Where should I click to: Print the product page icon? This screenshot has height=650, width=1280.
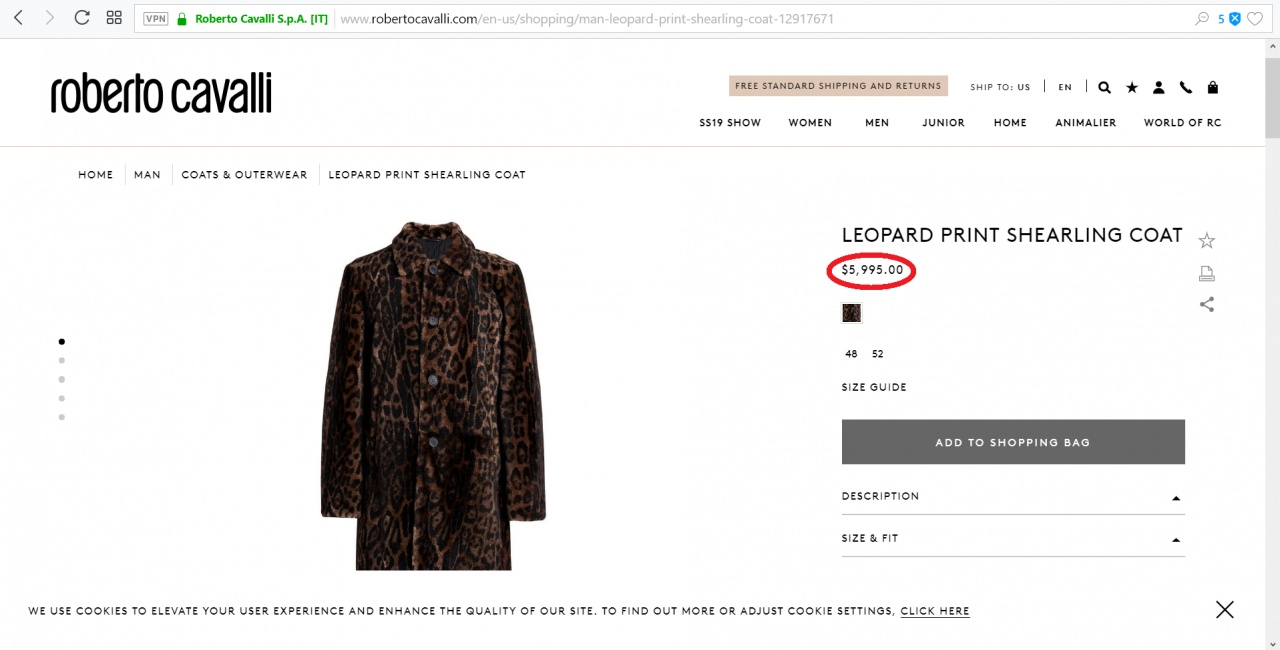[1207, 273]
